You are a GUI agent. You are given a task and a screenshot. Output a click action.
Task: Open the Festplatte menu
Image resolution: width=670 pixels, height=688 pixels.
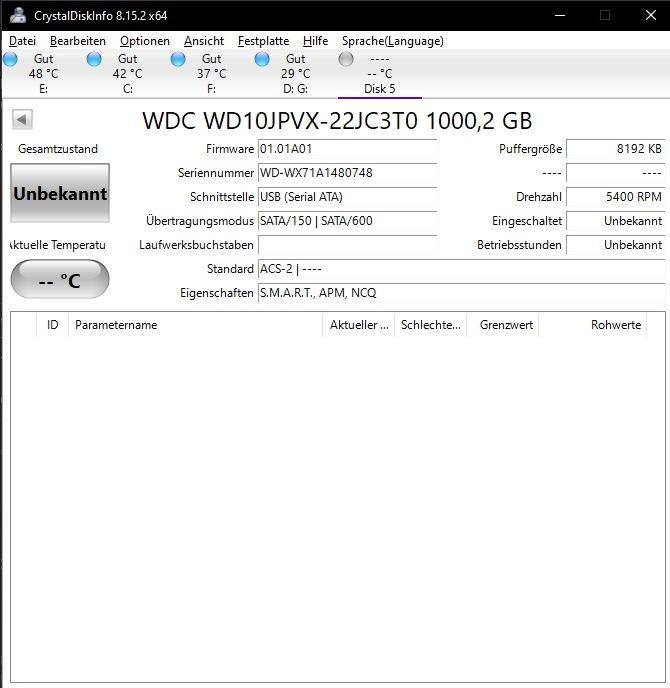[263, 41]
